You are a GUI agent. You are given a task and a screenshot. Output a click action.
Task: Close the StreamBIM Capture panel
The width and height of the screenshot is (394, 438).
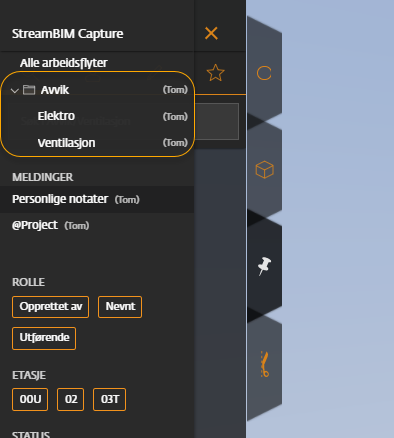(x=211, y=33)
